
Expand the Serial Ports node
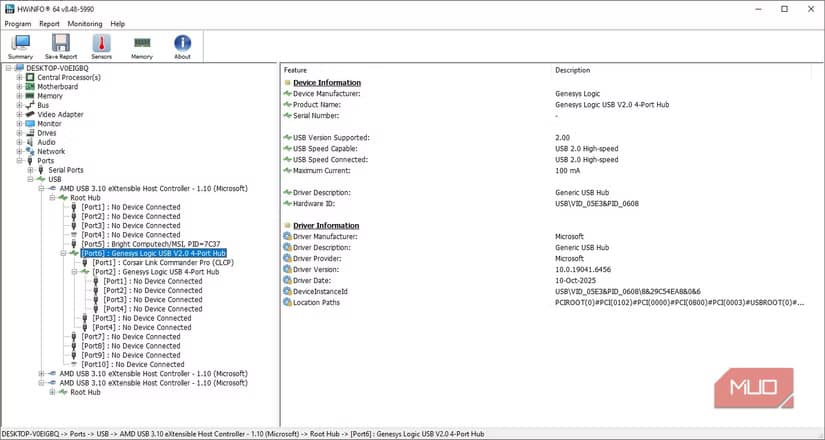pyautogui.click(x=31, y=170)
